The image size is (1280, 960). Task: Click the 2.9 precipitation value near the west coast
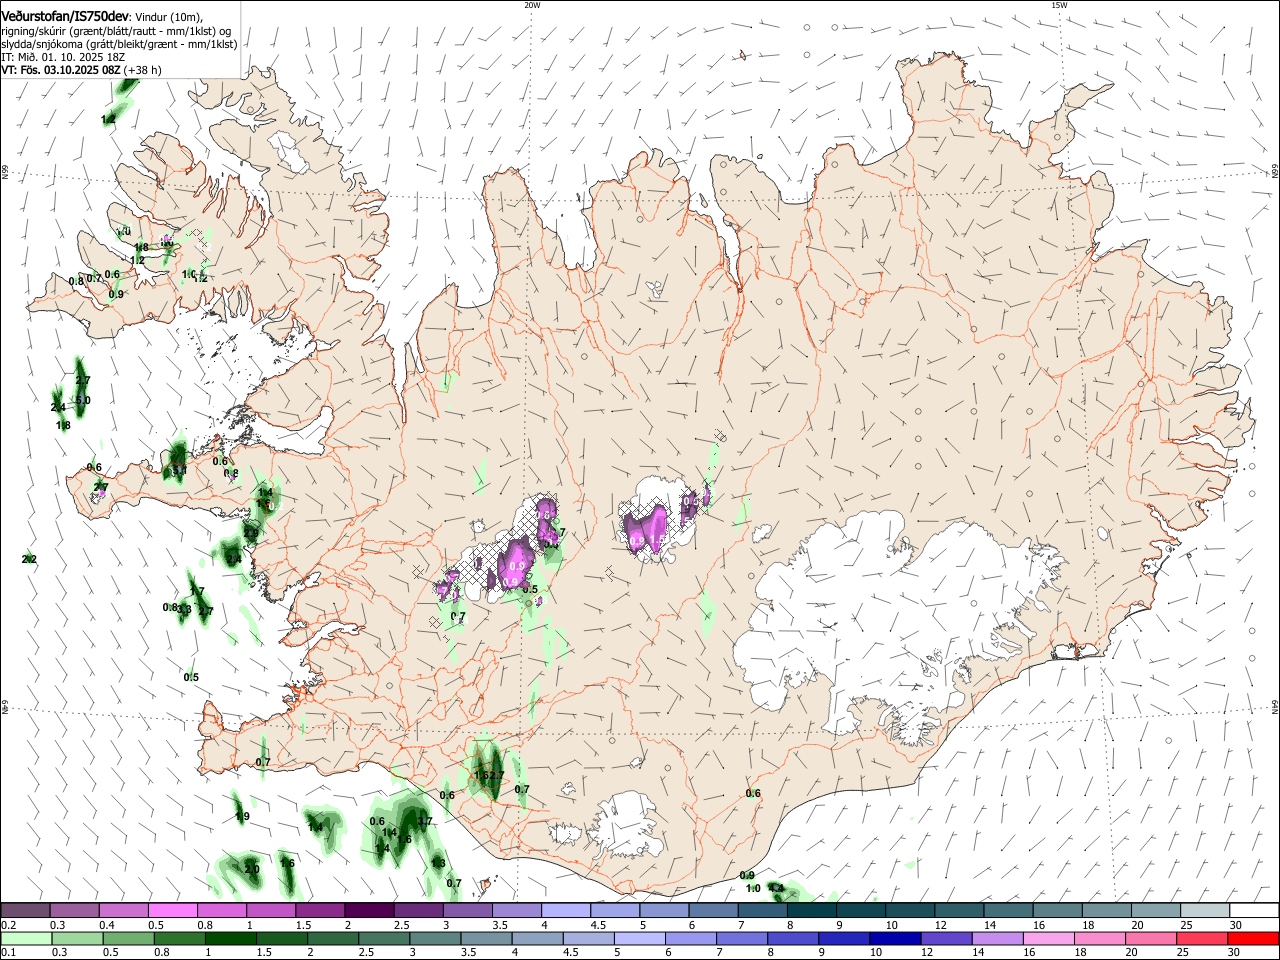pyautogui.click(x=250, y=534)
